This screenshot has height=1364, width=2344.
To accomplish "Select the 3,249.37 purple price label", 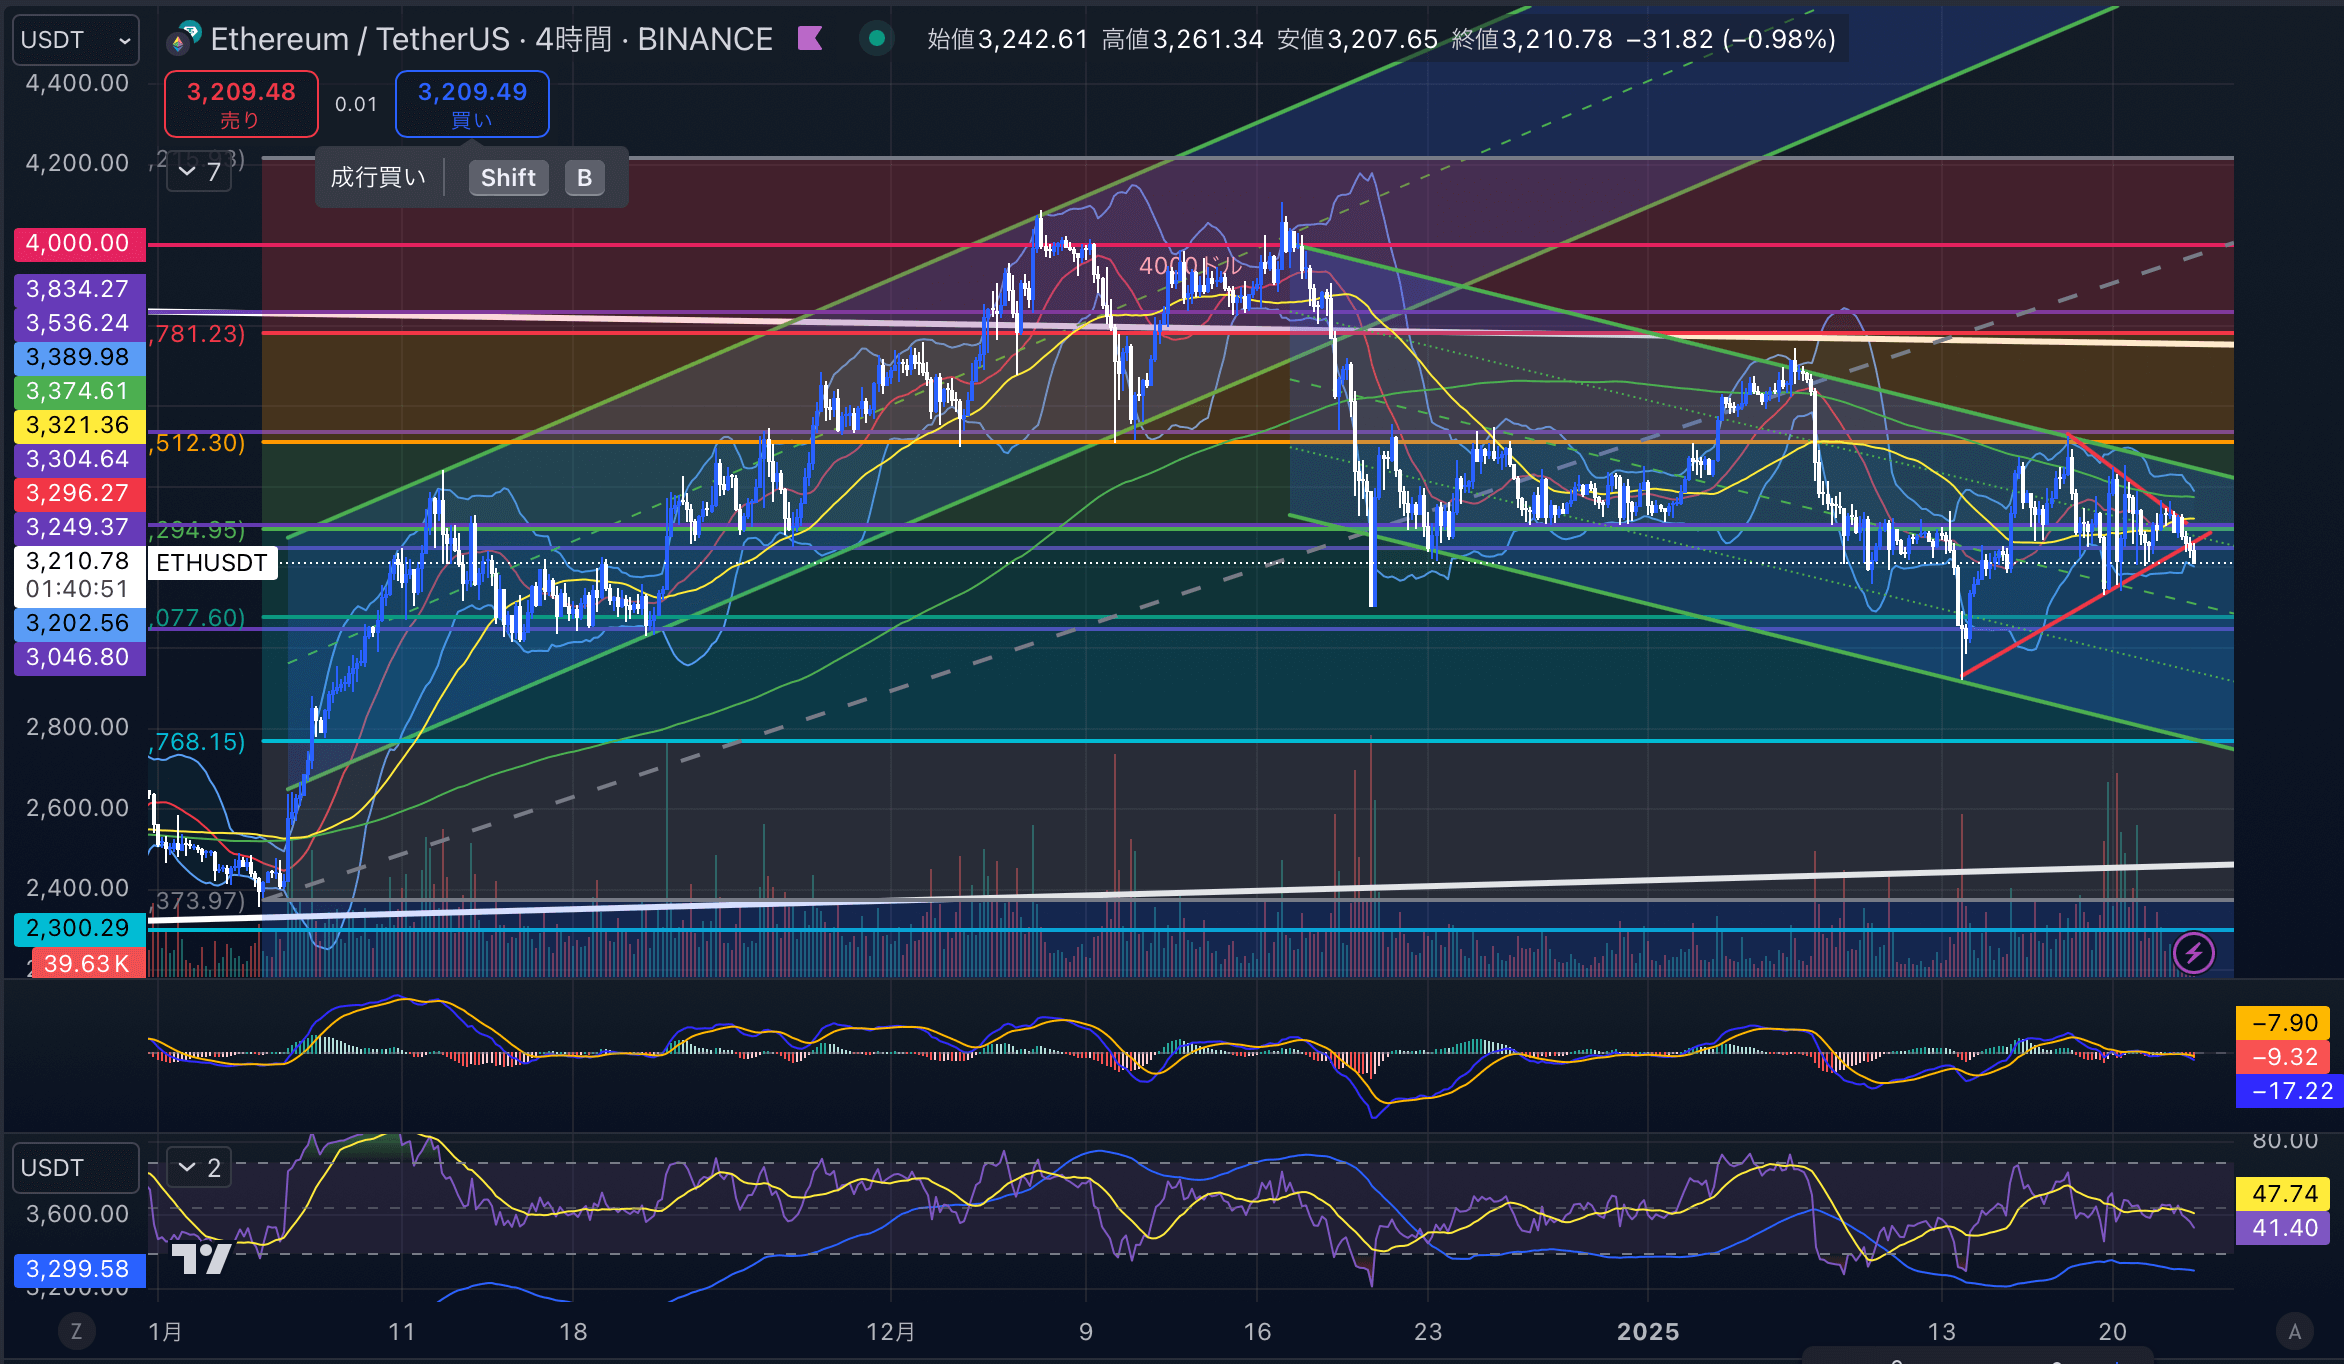I will [x=80, y=527].
